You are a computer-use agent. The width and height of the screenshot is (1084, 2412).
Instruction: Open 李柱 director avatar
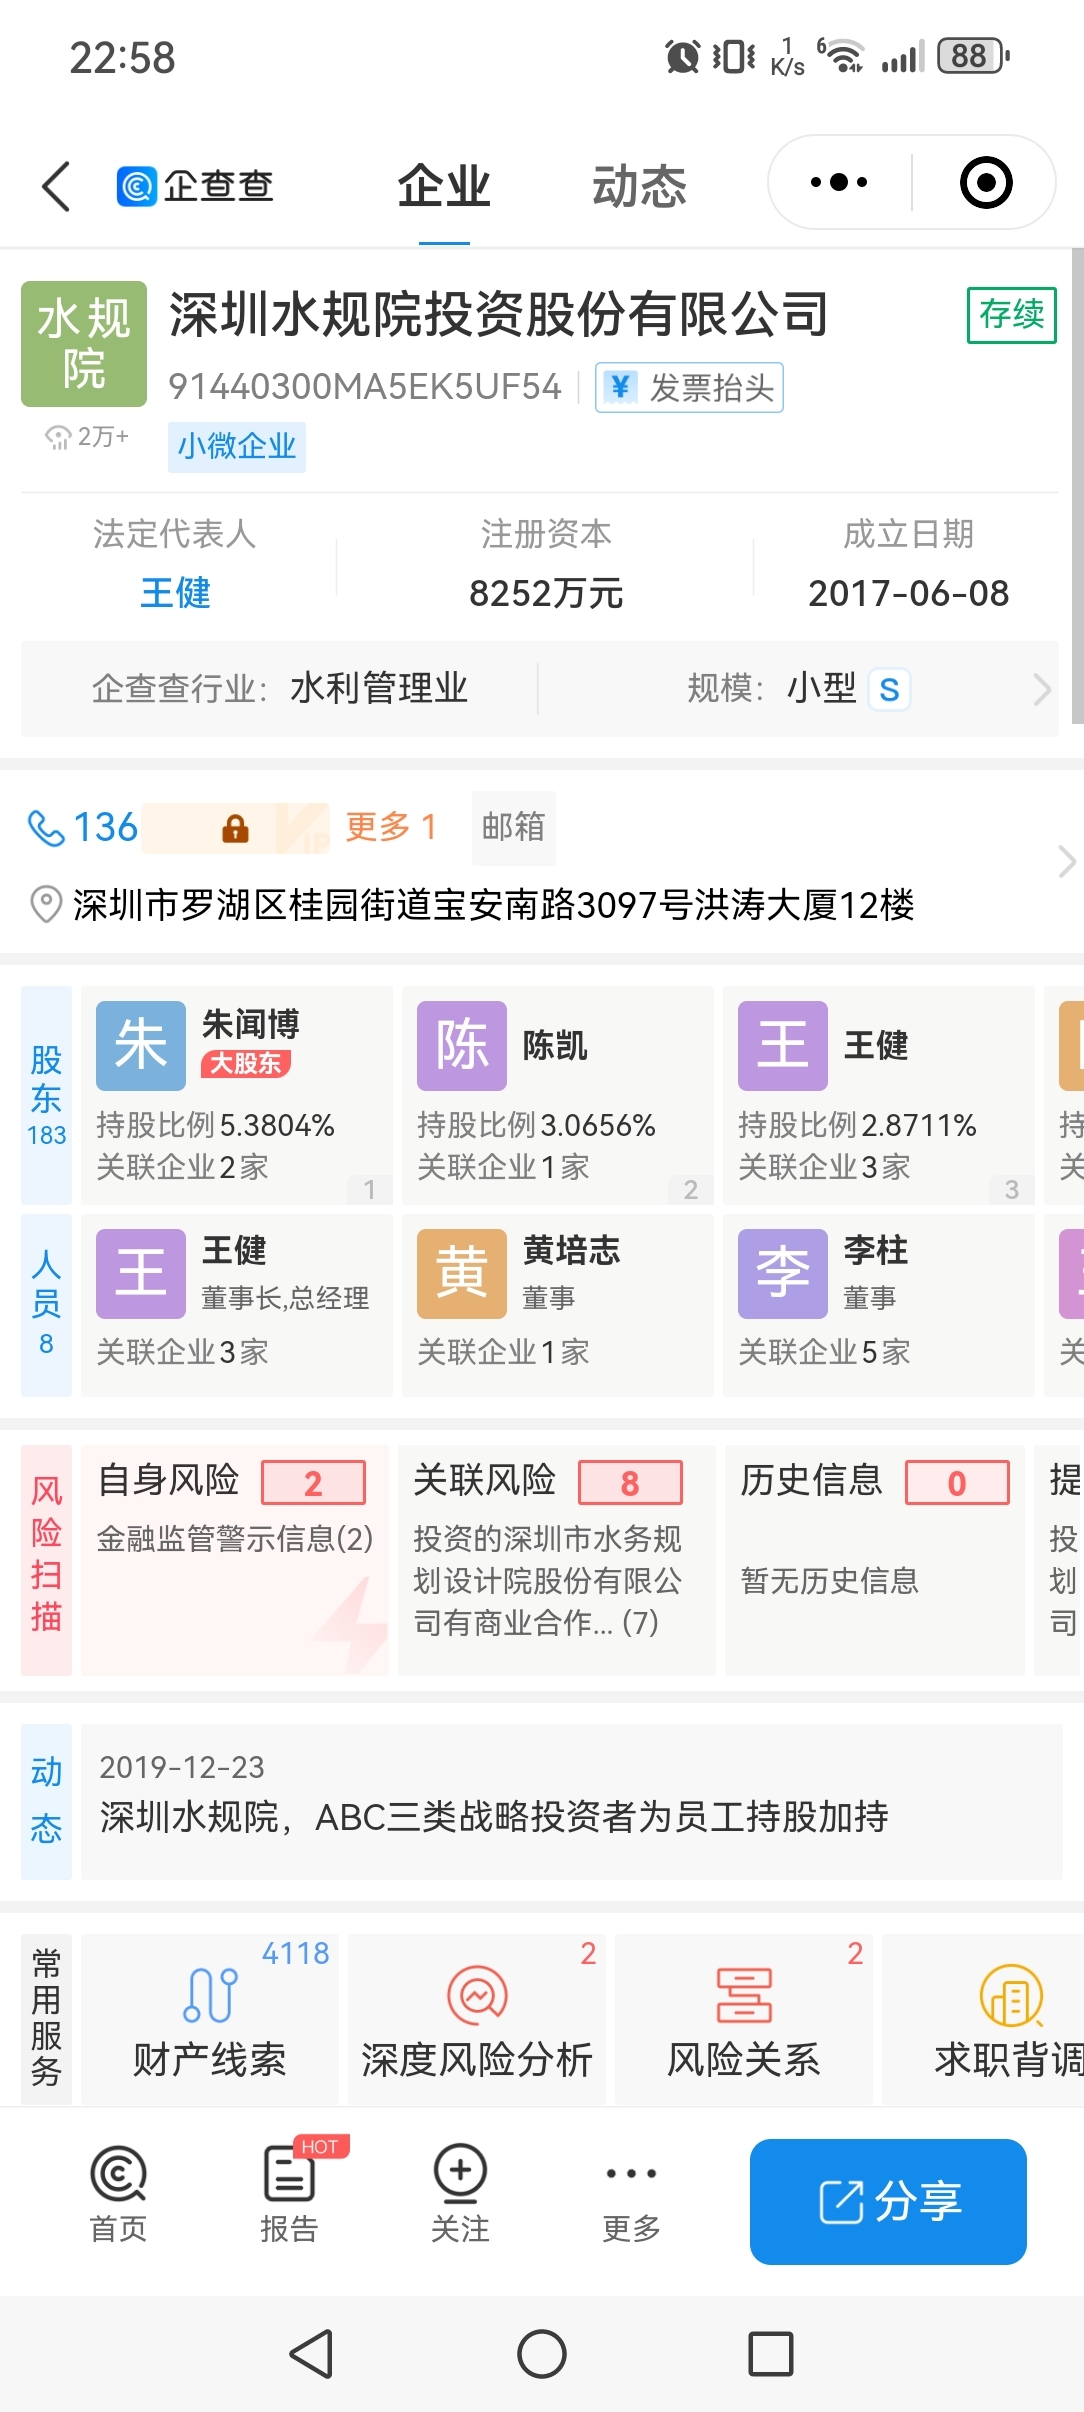pos(783,1273)
